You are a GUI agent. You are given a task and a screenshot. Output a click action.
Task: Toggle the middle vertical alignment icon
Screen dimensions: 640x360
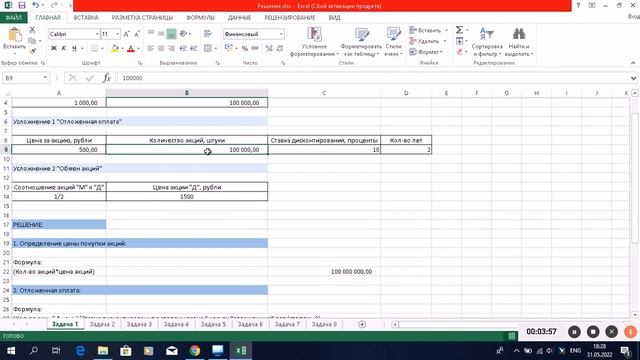click(x=161, y=33)
